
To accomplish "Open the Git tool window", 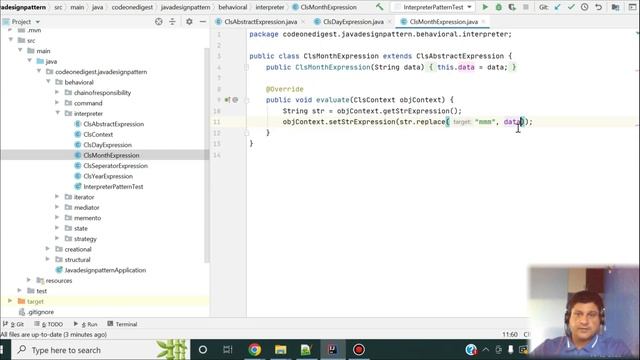I will click(x=13, y=324).
